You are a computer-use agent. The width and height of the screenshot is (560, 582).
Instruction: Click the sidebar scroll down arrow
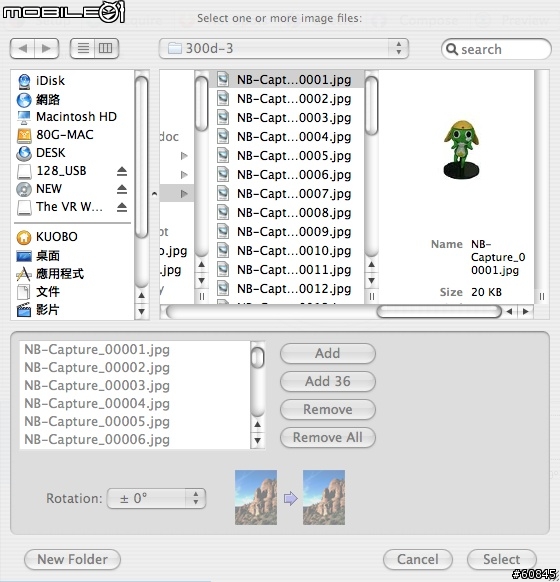(x=141, y=312)
